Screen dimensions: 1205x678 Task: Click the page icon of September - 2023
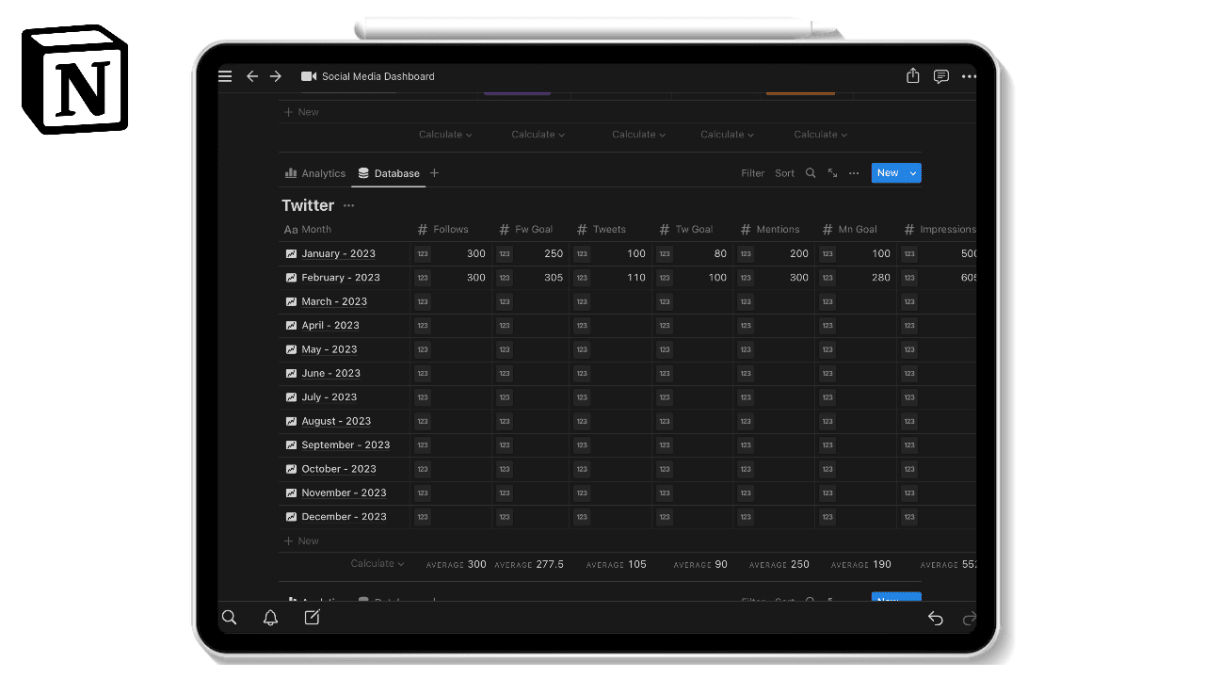tap(291, 445)
